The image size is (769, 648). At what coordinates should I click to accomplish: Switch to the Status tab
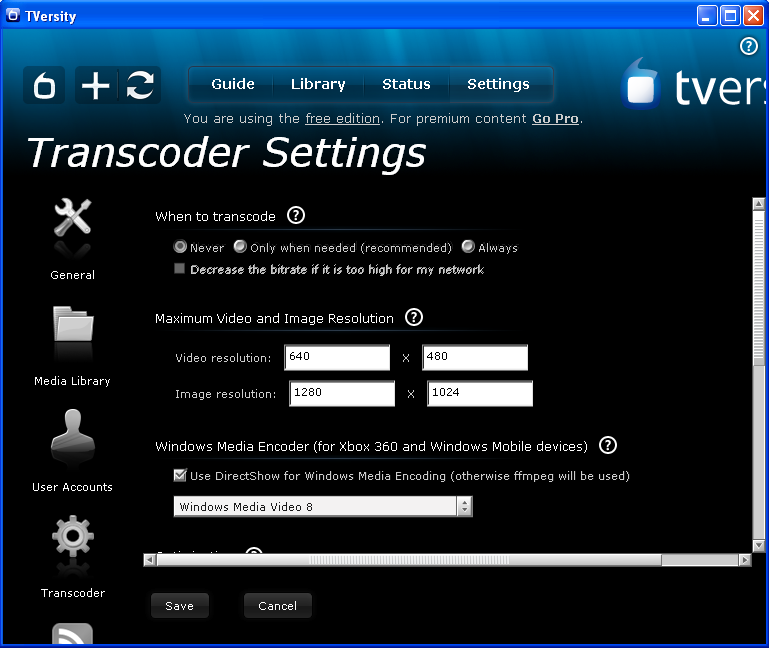[x=406, y=84]
